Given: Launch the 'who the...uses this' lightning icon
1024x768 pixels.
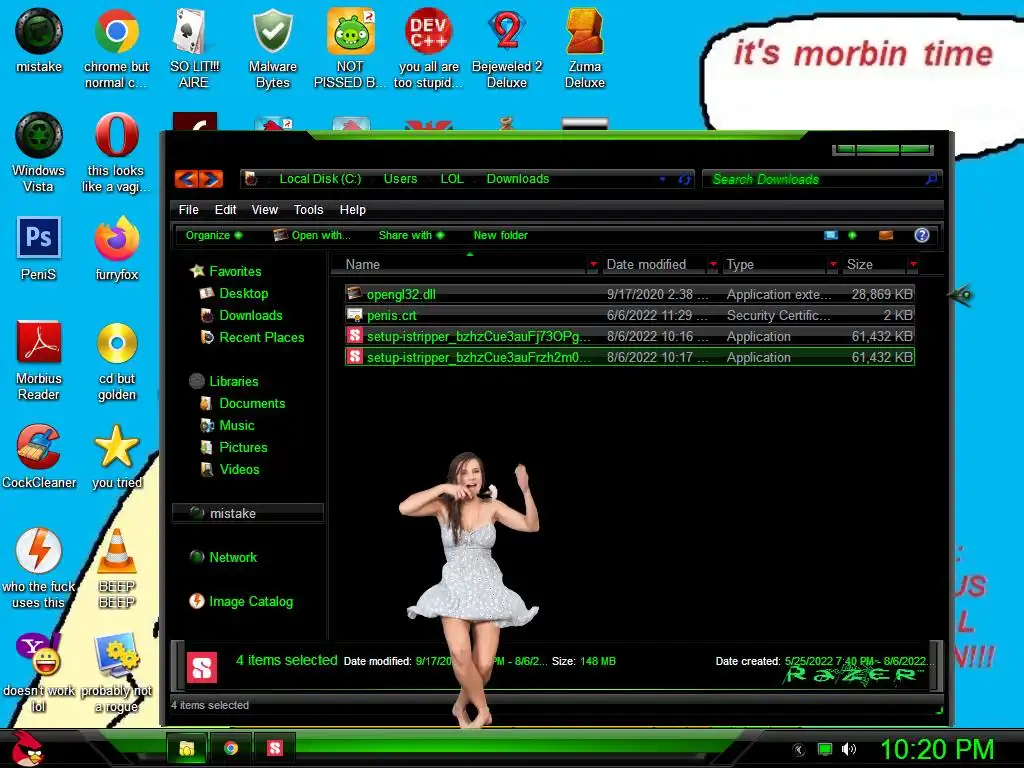Looking at the screenshot, I should coord(39,568).
